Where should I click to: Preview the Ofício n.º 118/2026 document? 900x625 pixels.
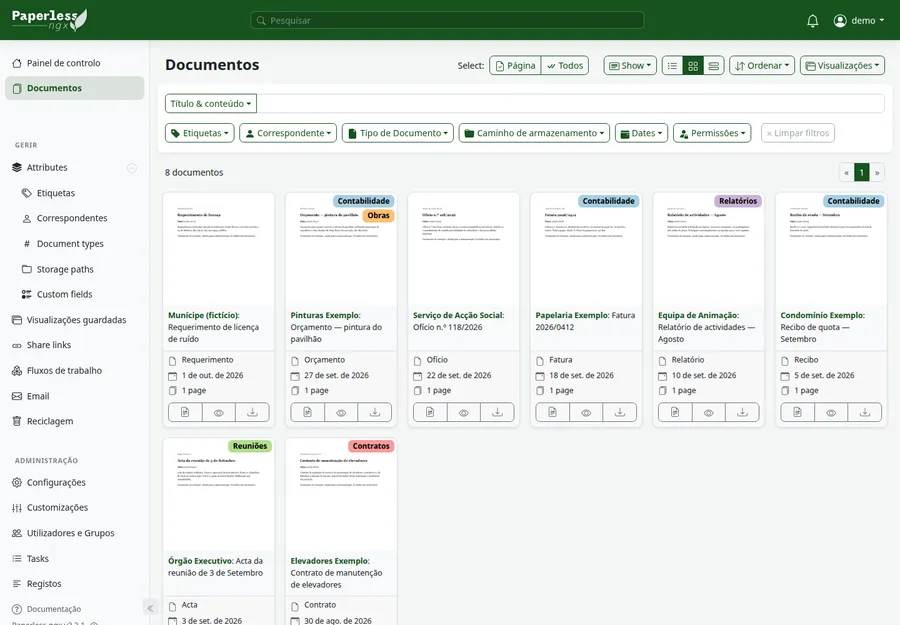click(463, 413)
